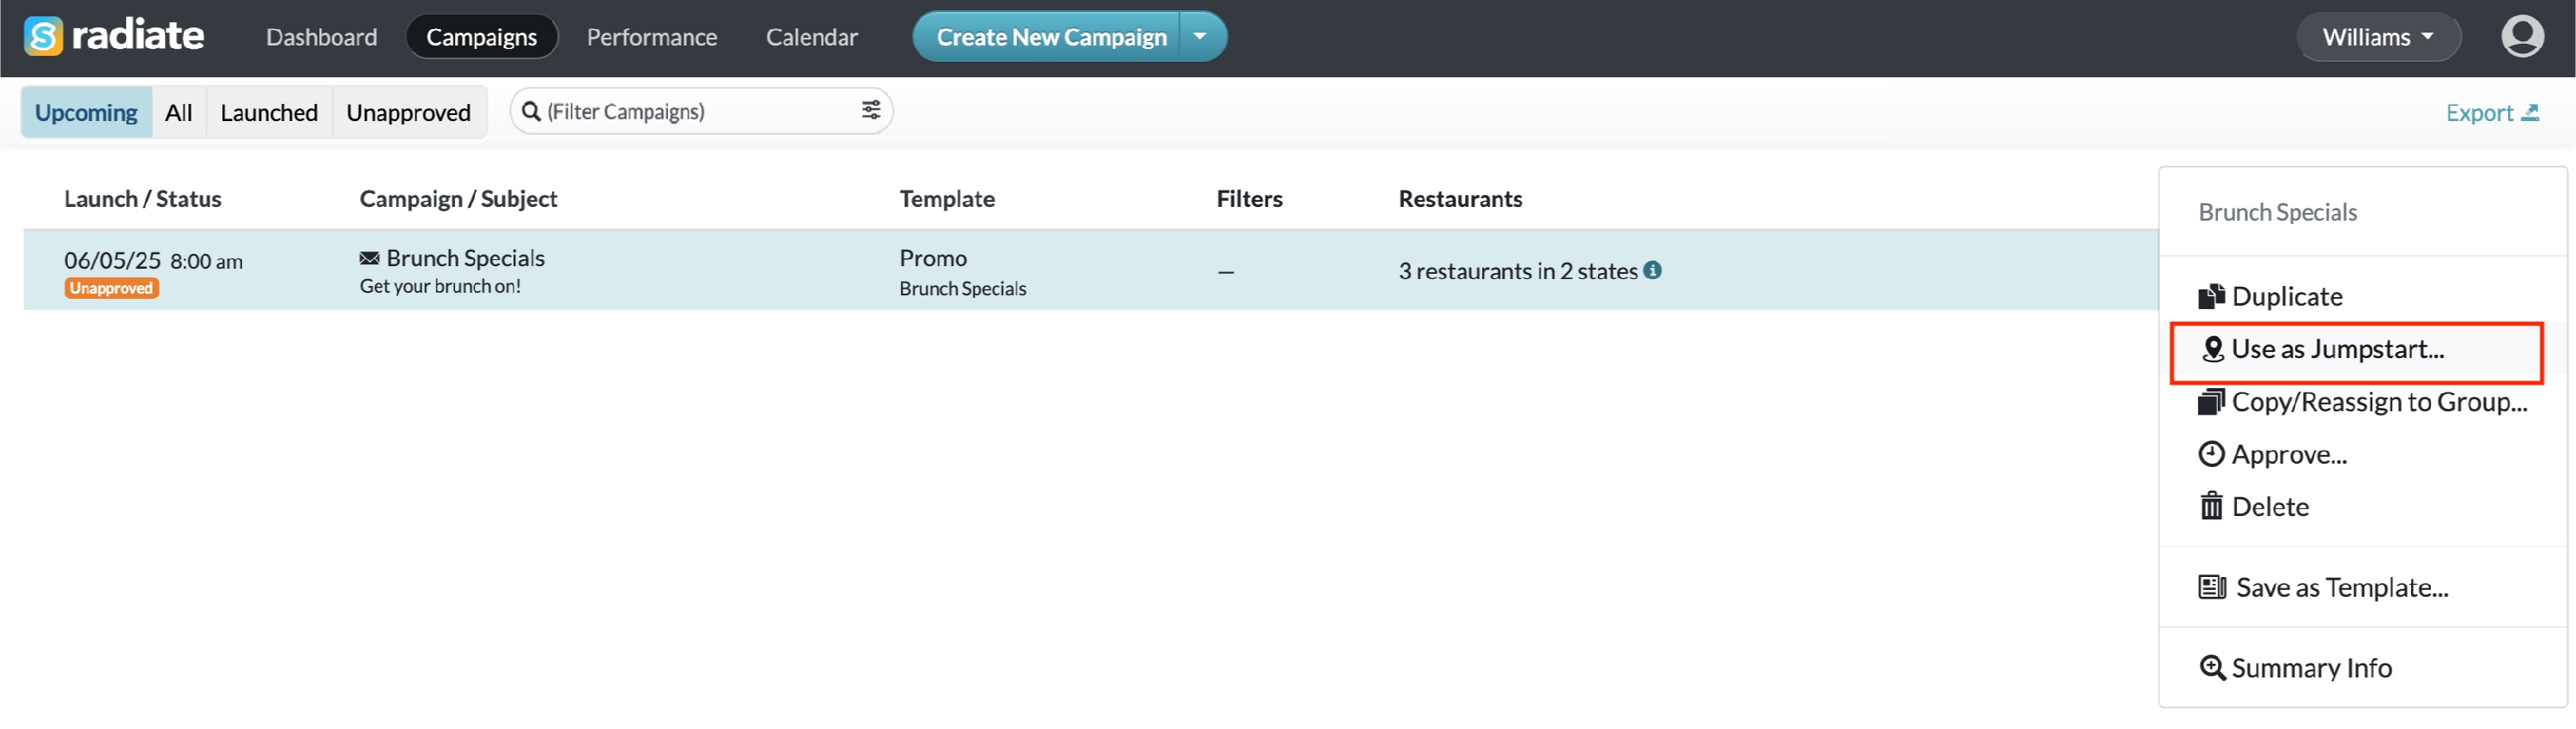Show All campaigns tab
Viewport: 2576px width, 729px height.
point(178,112)
